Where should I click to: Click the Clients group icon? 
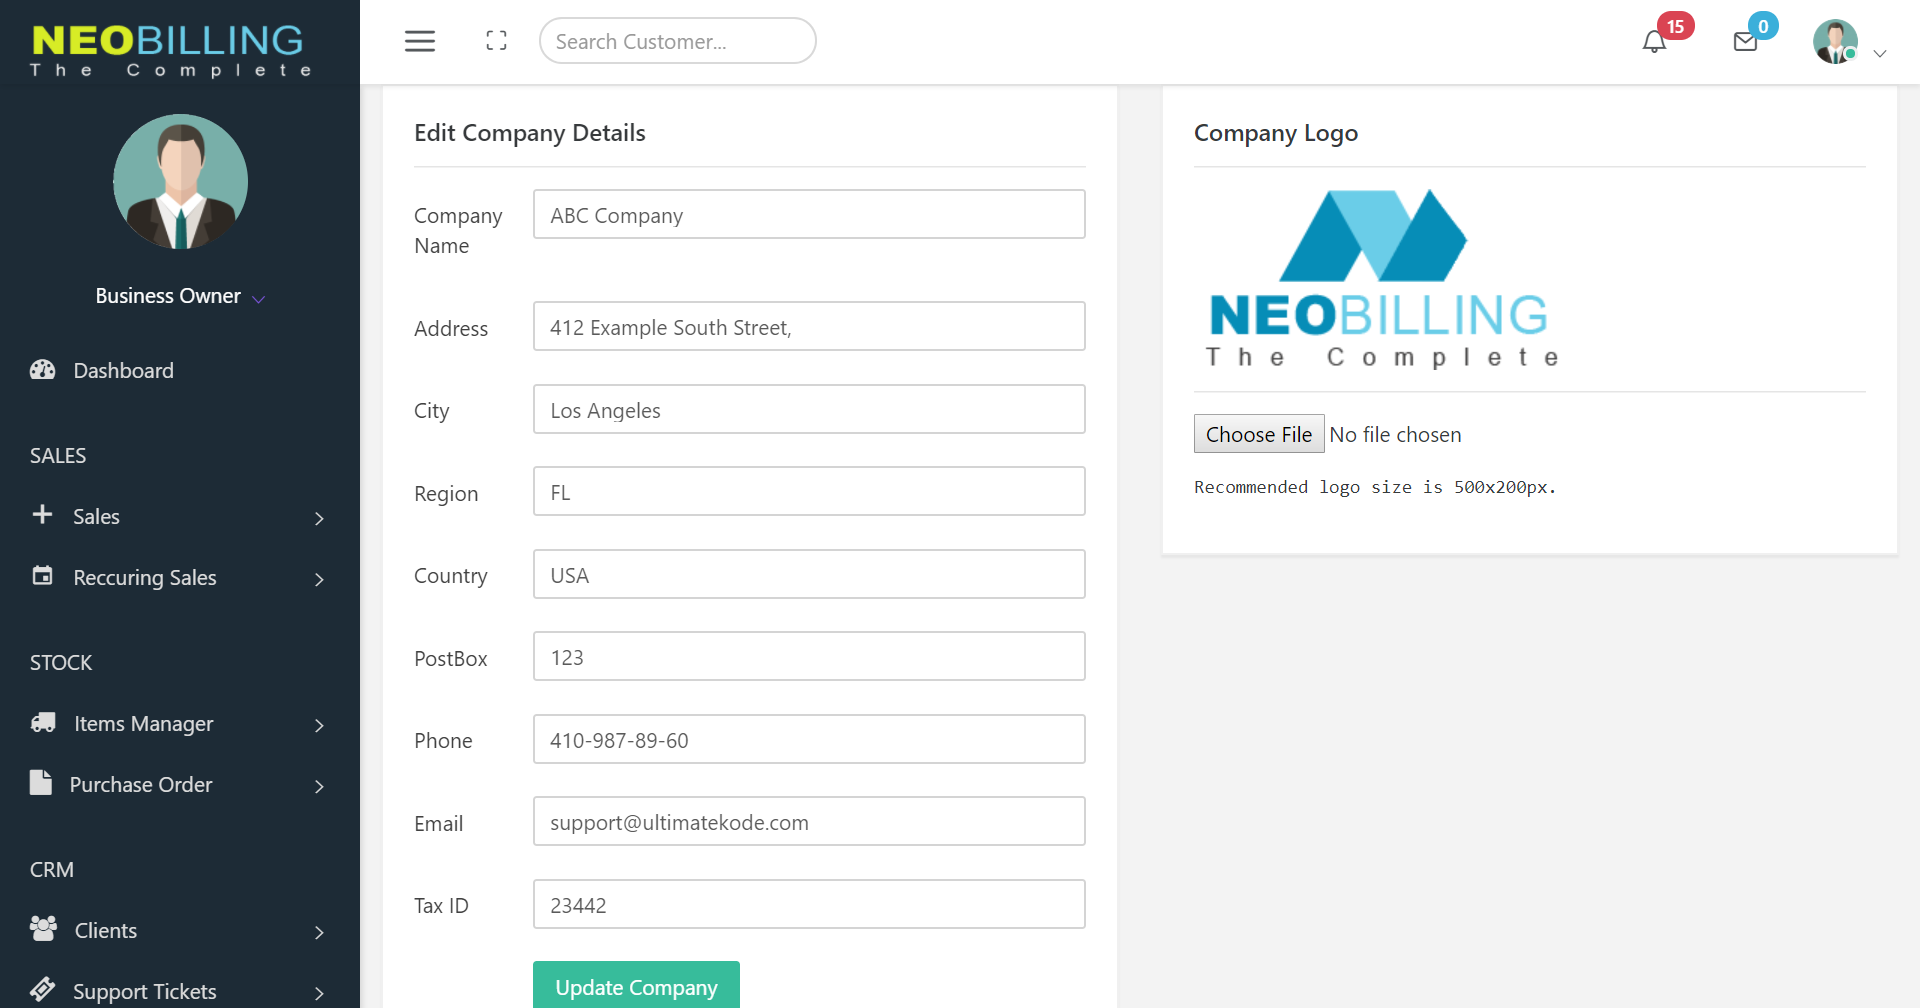tap(43, 930)
